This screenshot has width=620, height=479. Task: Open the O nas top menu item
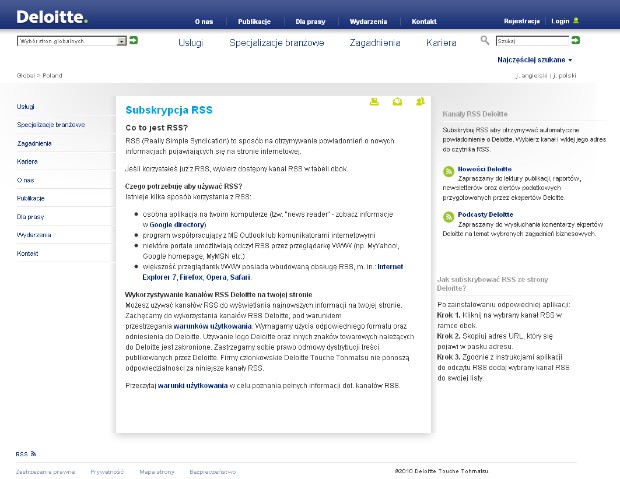[x=204, y=22]
